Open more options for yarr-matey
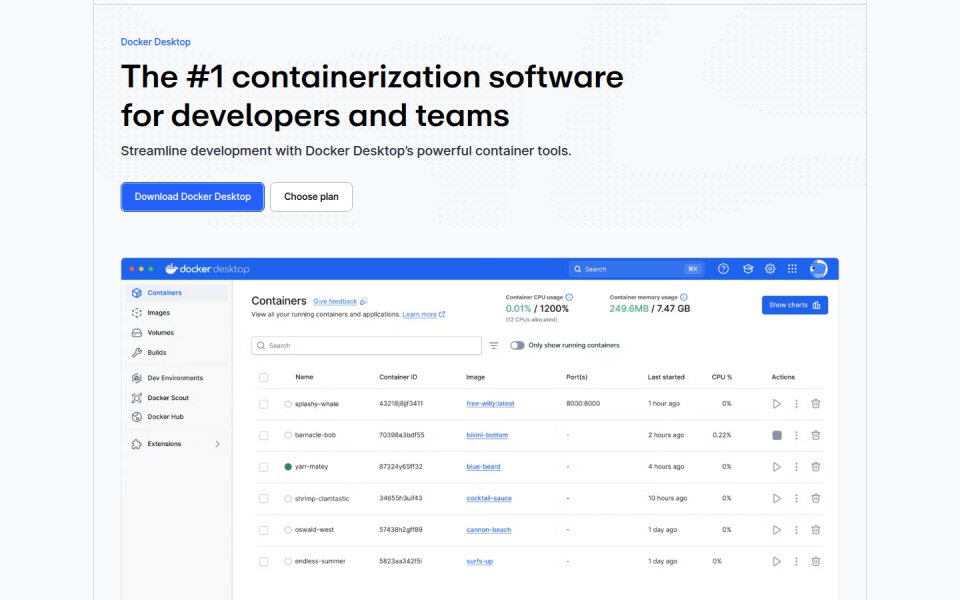The image size is (960, 600). (x=796, y=467)
